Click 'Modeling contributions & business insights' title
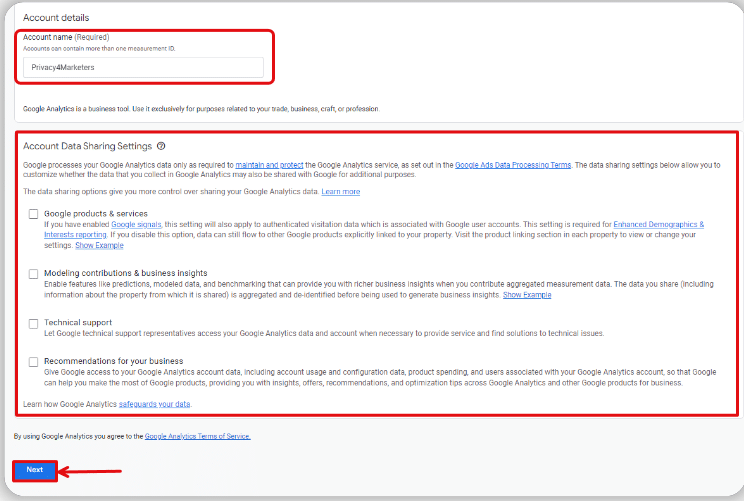 pyautogui.click(x=126, y=273)
